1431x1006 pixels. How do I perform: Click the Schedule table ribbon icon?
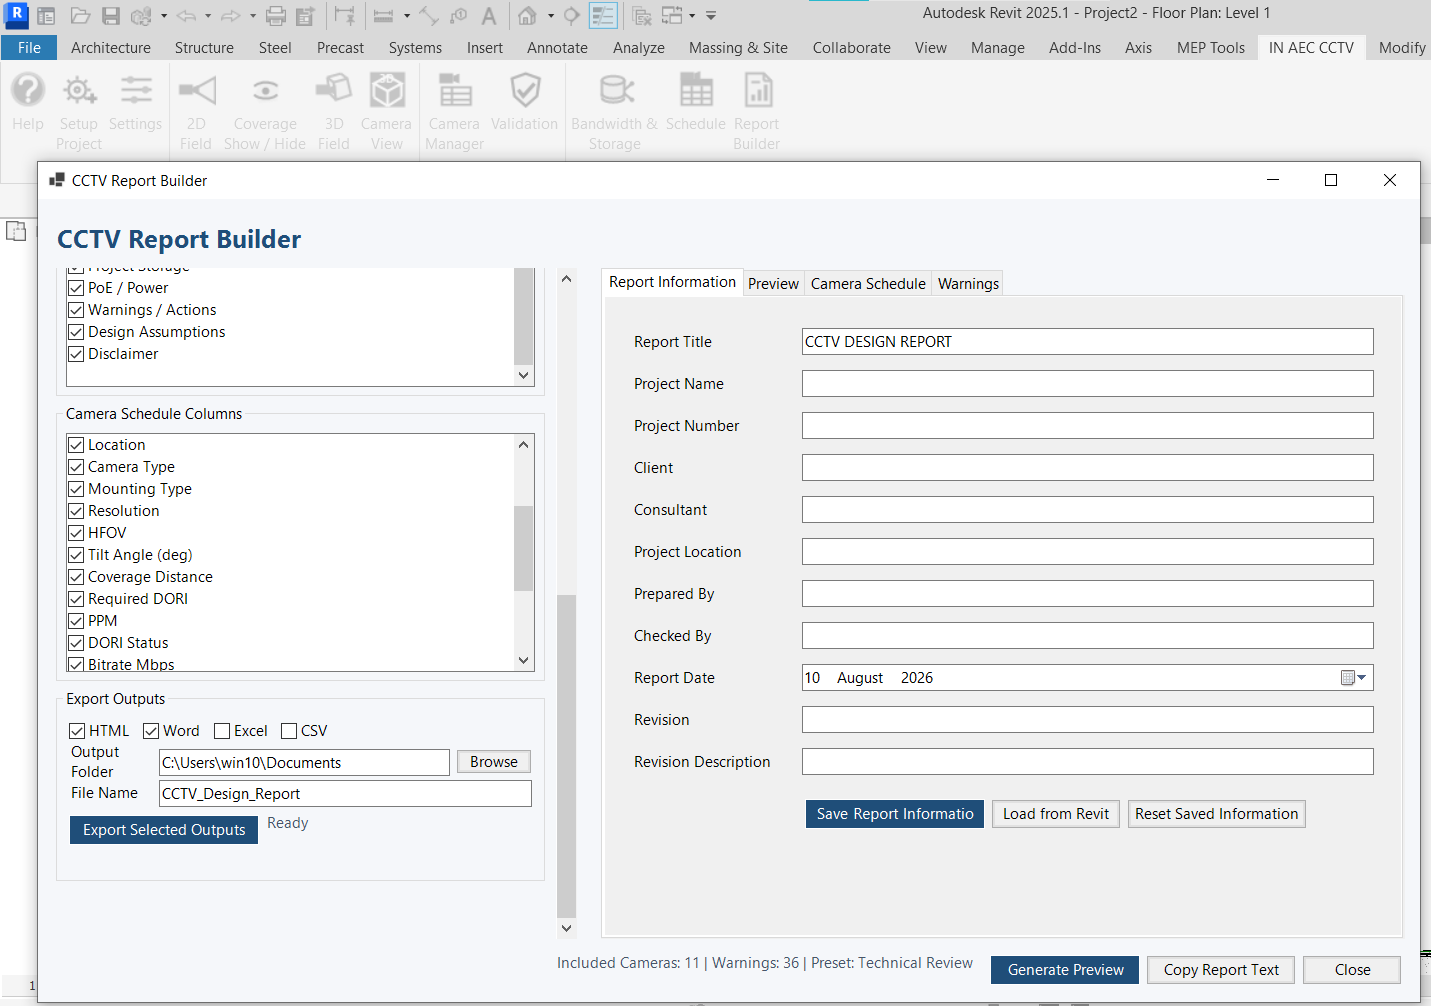tap(696, 91)
